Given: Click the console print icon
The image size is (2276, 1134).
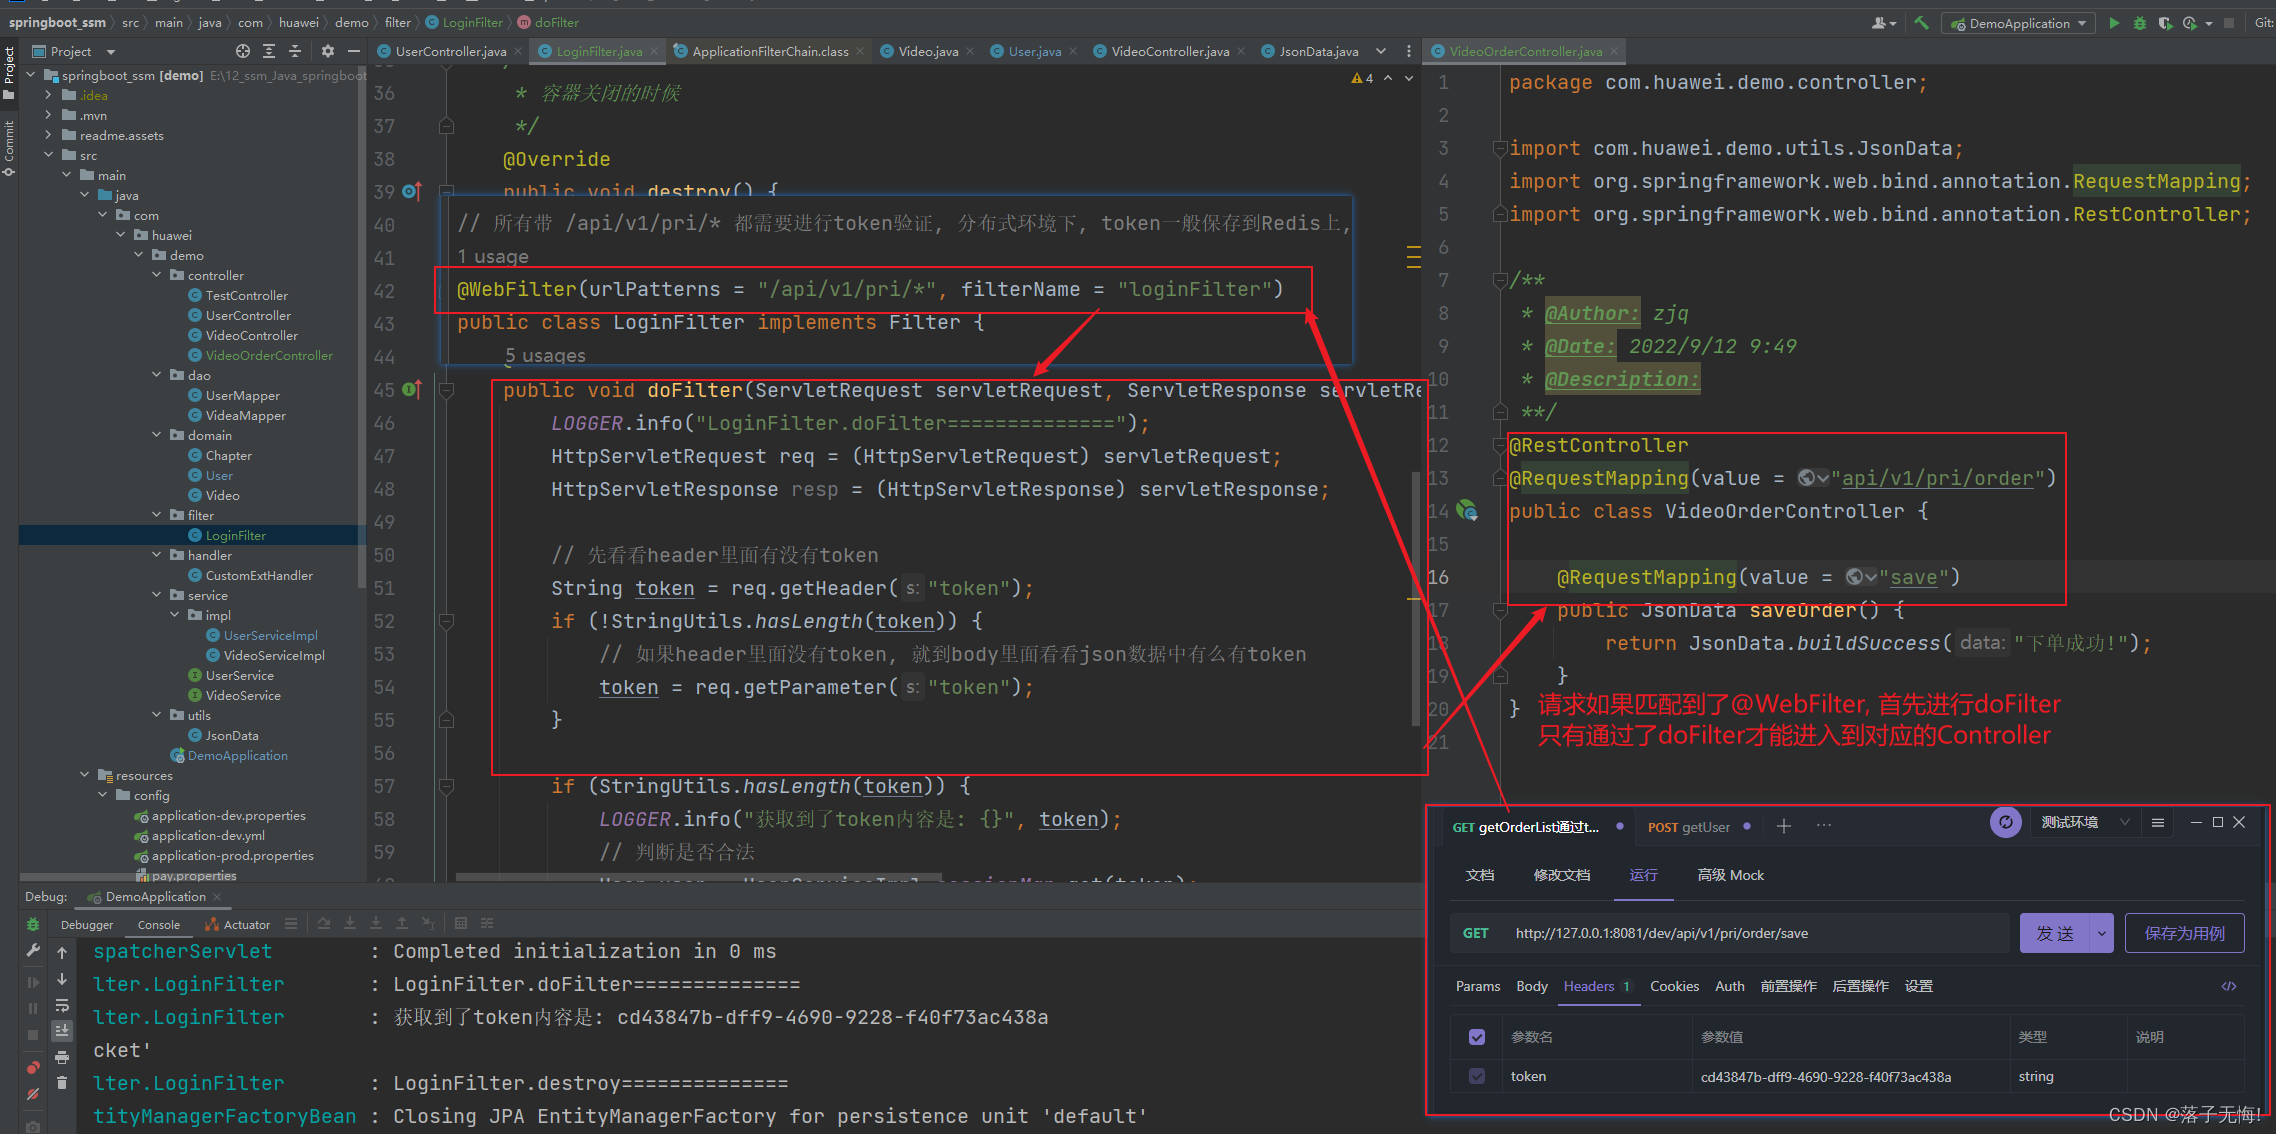Looking at the screenshot, I should 62,1057.
